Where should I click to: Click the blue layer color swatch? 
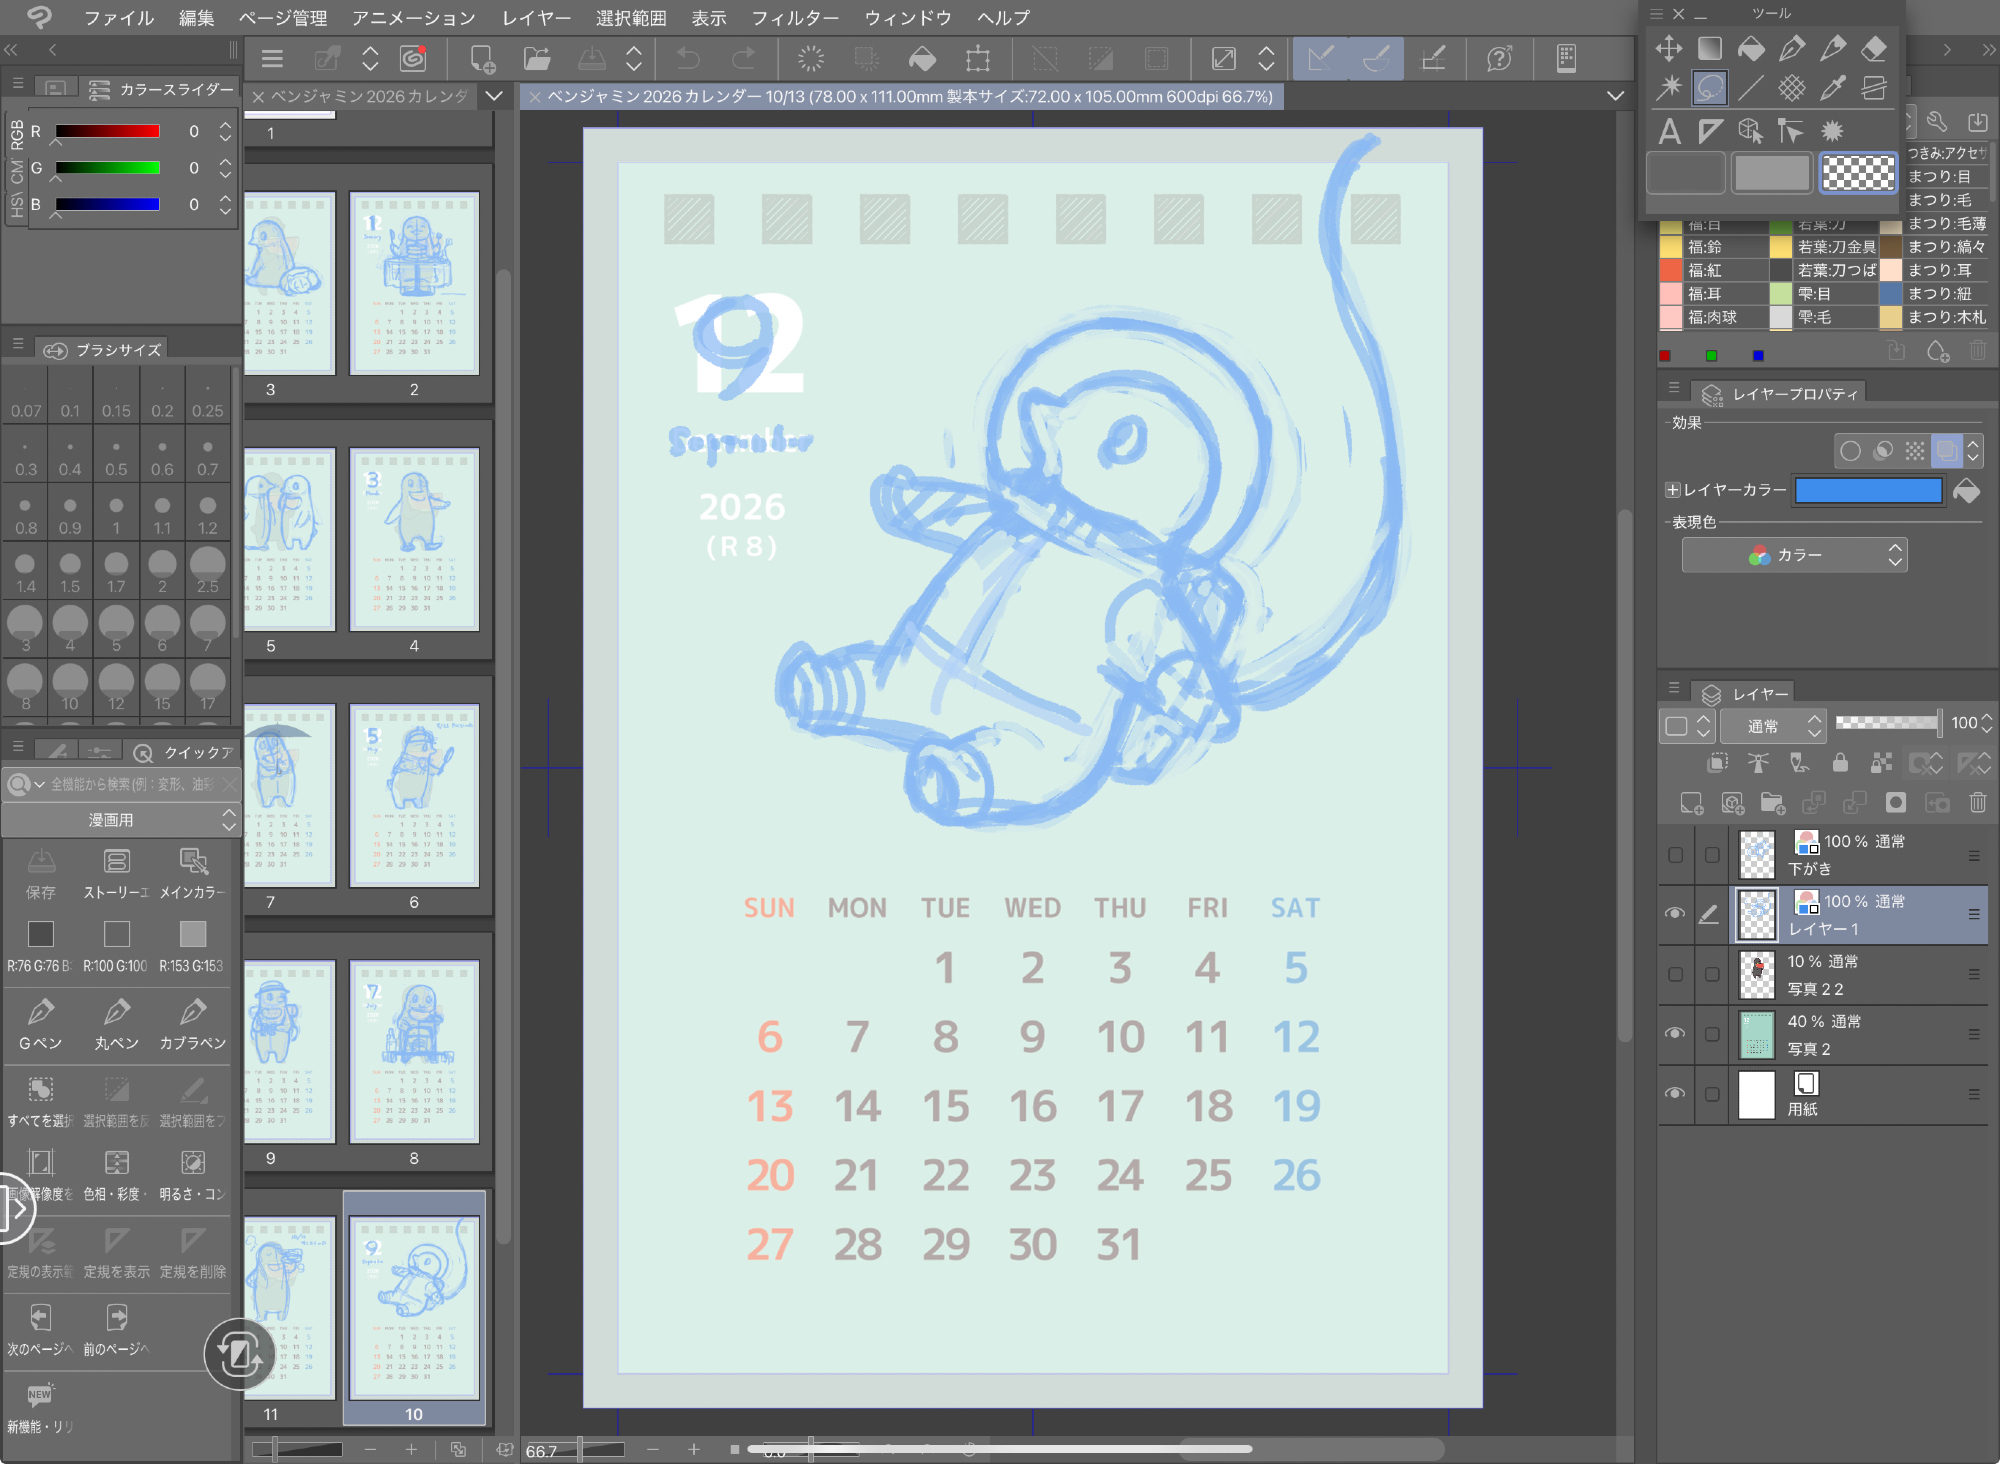1868,490
